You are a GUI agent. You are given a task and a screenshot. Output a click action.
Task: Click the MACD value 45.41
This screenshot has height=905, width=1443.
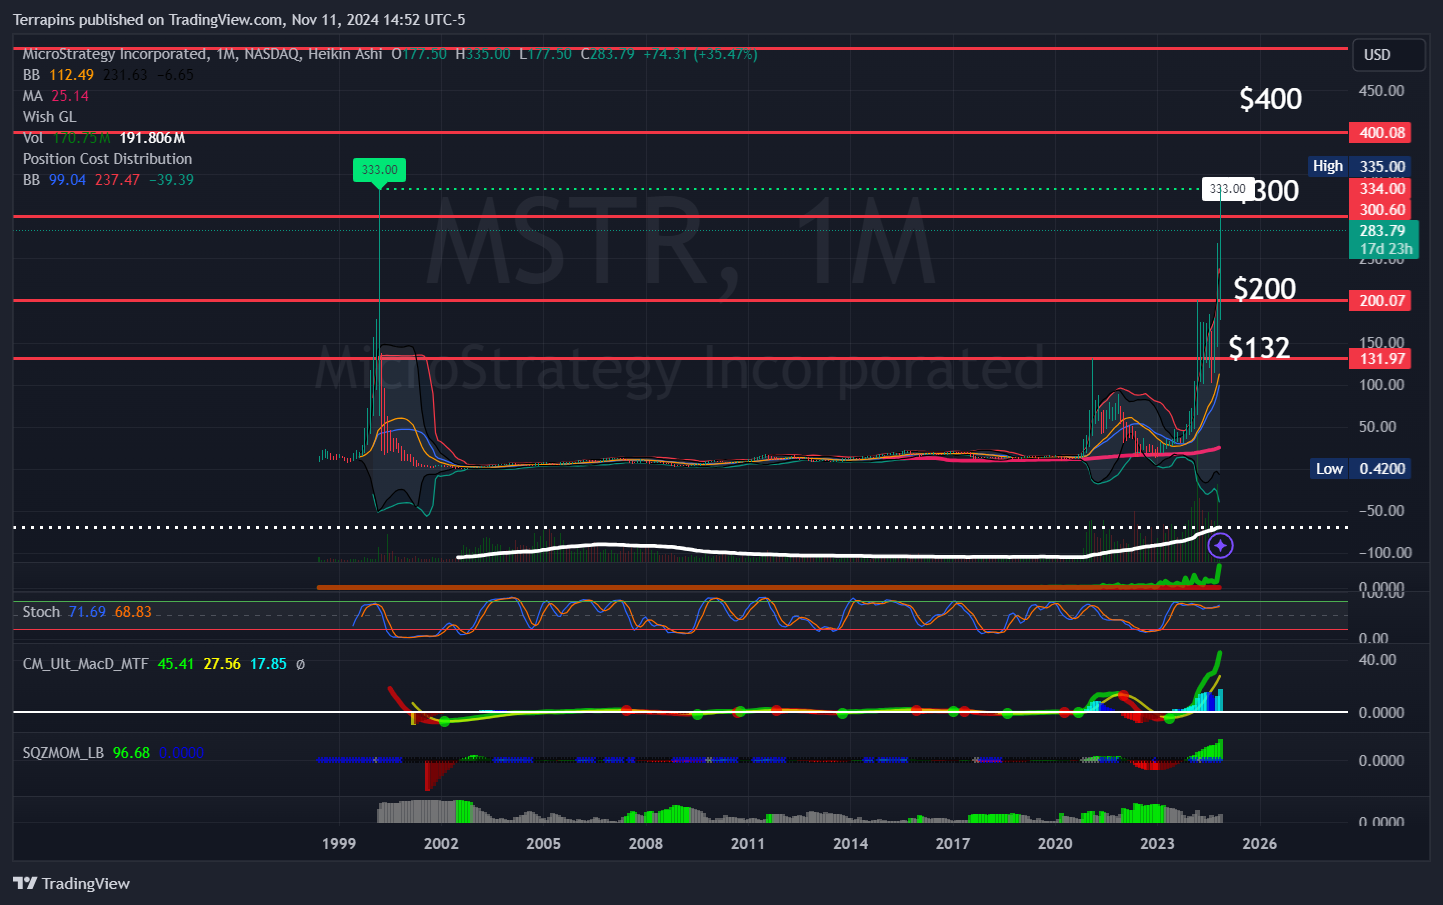[176, 664]
